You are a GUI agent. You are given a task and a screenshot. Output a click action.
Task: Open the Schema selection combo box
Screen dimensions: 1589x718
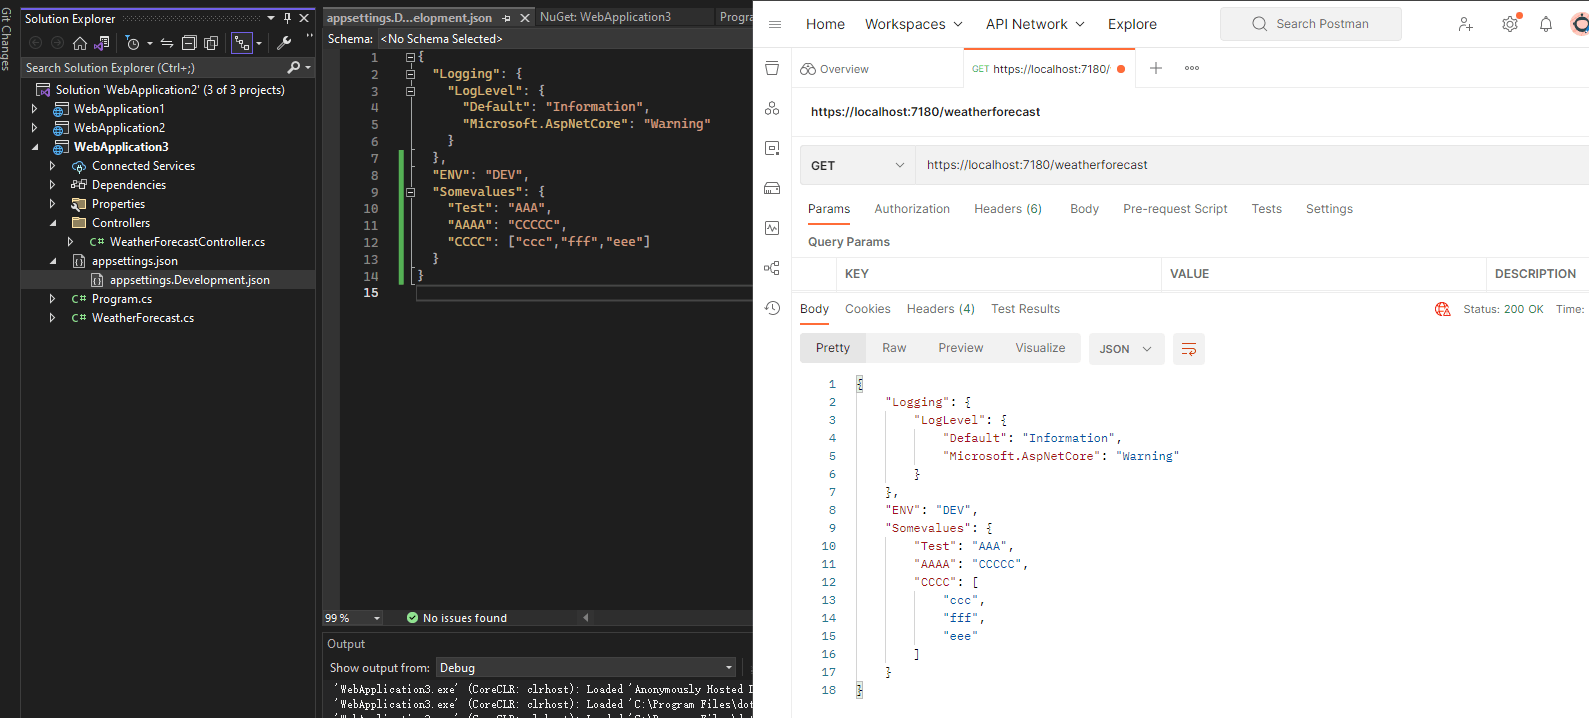click(x=565, y=39)
